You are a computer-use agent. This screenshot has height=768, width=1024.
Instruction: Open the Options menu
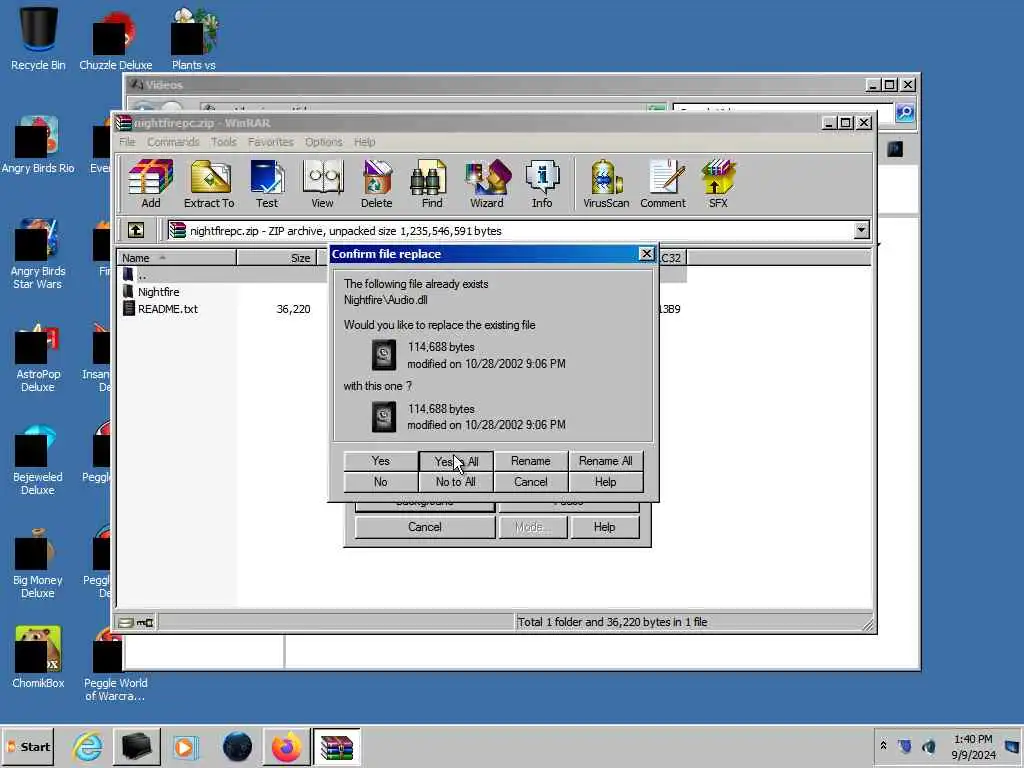[x=323, y=142]
